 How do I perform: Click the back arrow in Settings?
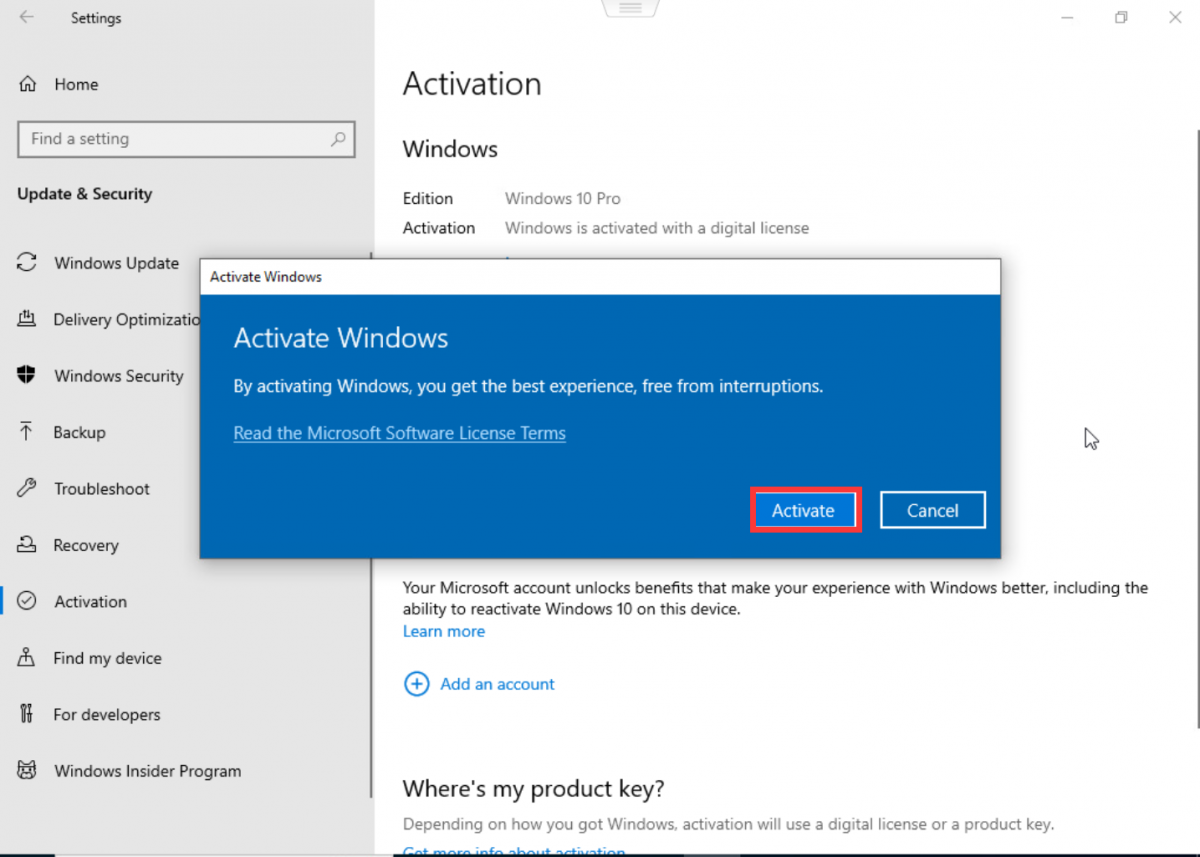[x=26, y=17]
